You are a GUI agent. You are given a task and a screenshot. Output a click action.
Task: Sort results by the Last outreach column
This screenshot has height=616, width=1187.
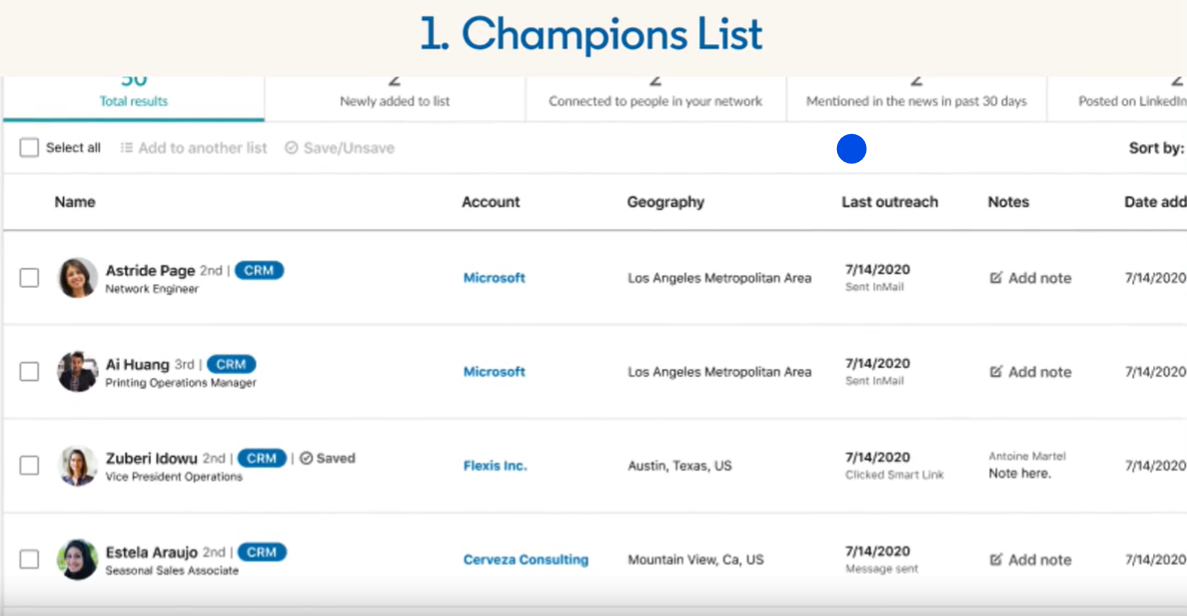[890, 202]
